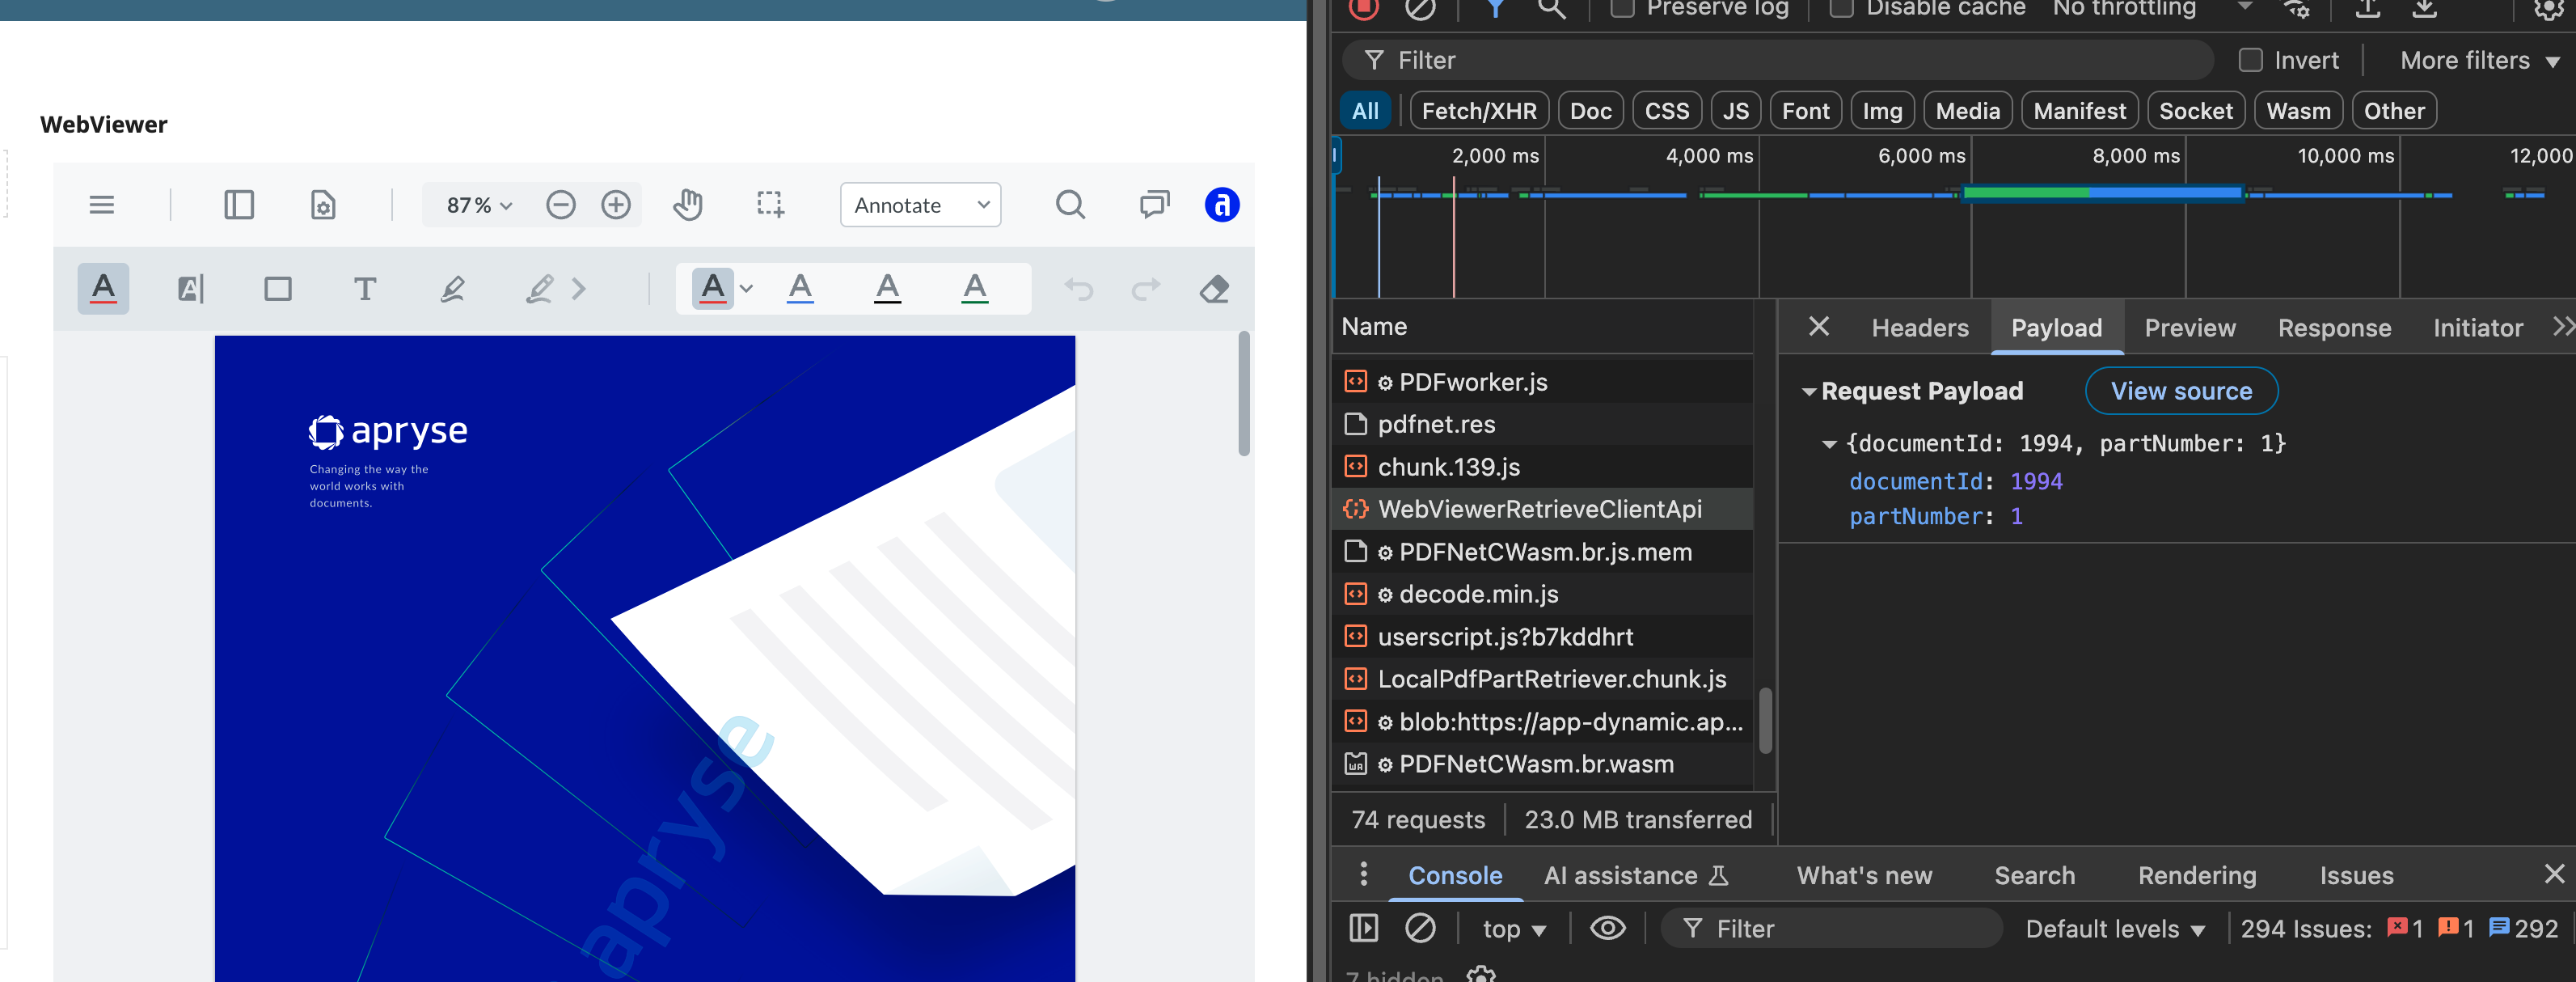Clear the network log
The height and width of the screenshot is (982, 2576).
[1420, 8]
